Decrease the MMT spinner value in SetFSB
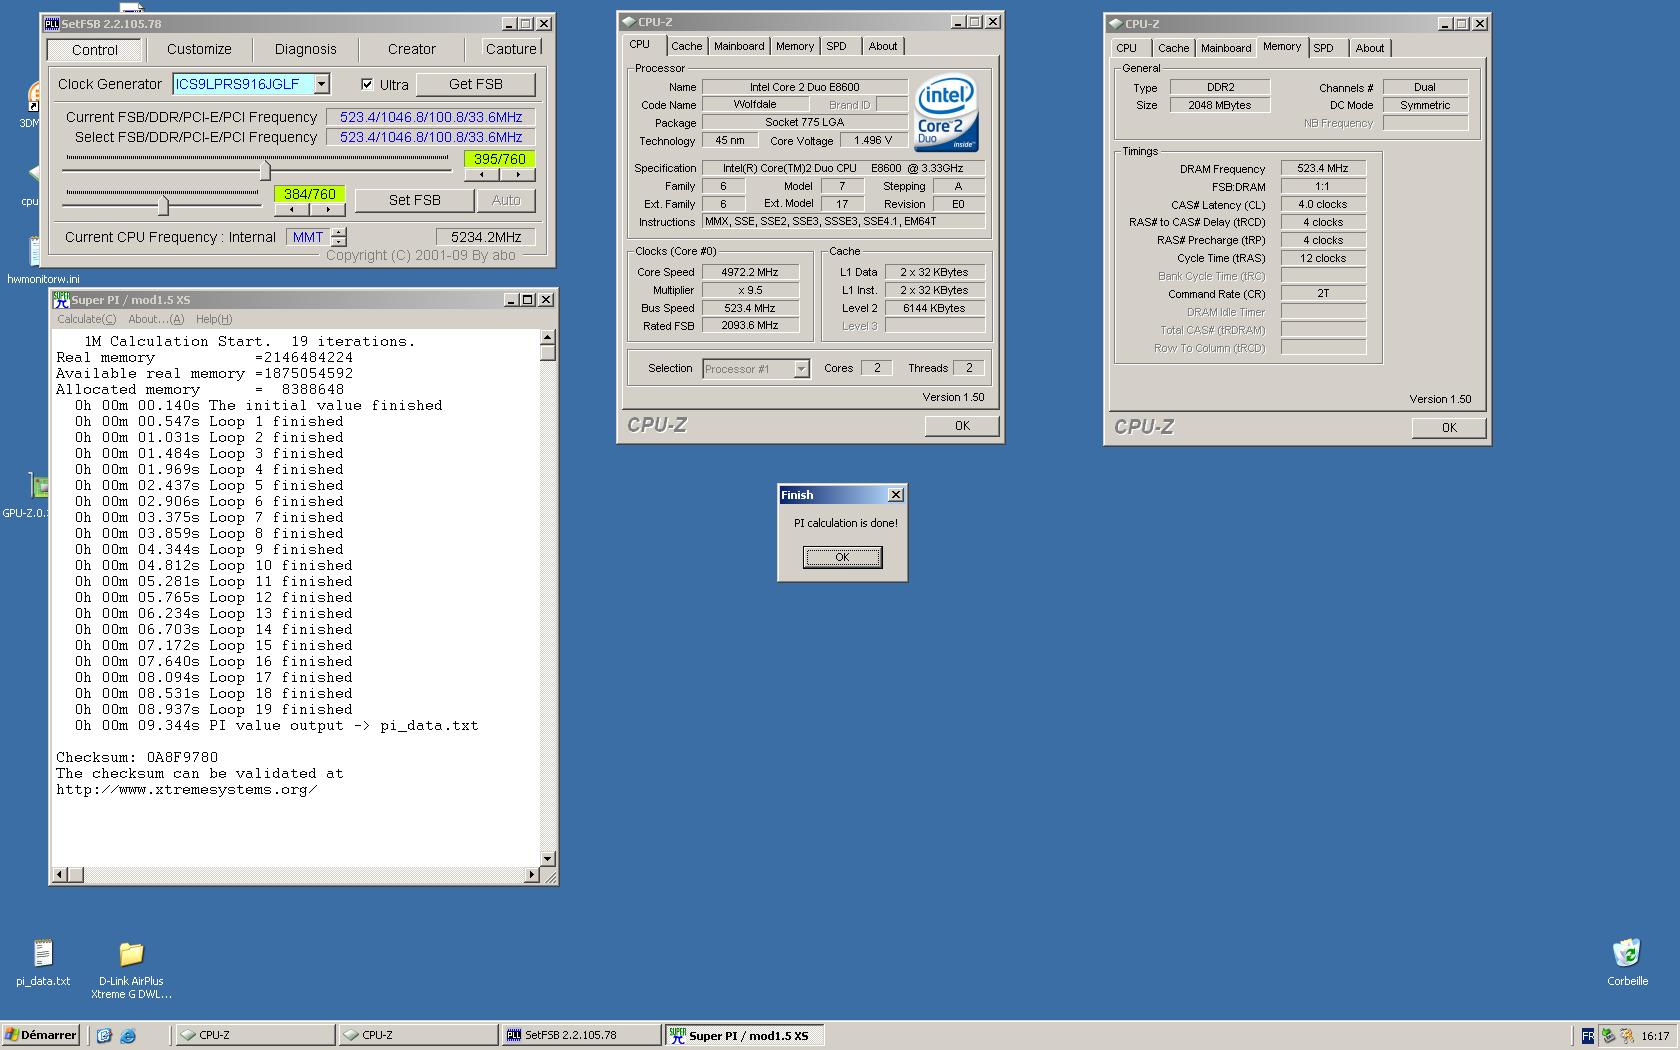This screenshot has height=1050, width=1680. click(339, 242)
